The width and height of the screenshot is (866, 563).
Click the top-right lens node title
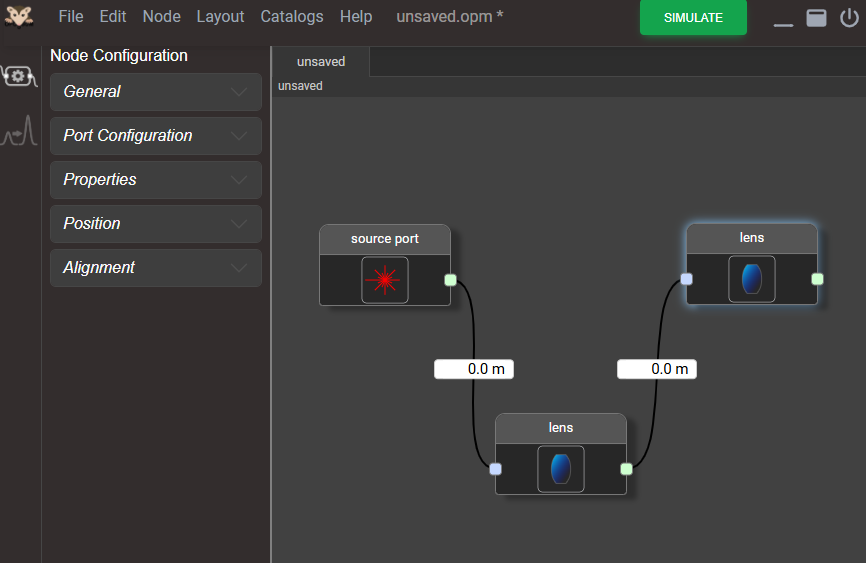point(752,238)
